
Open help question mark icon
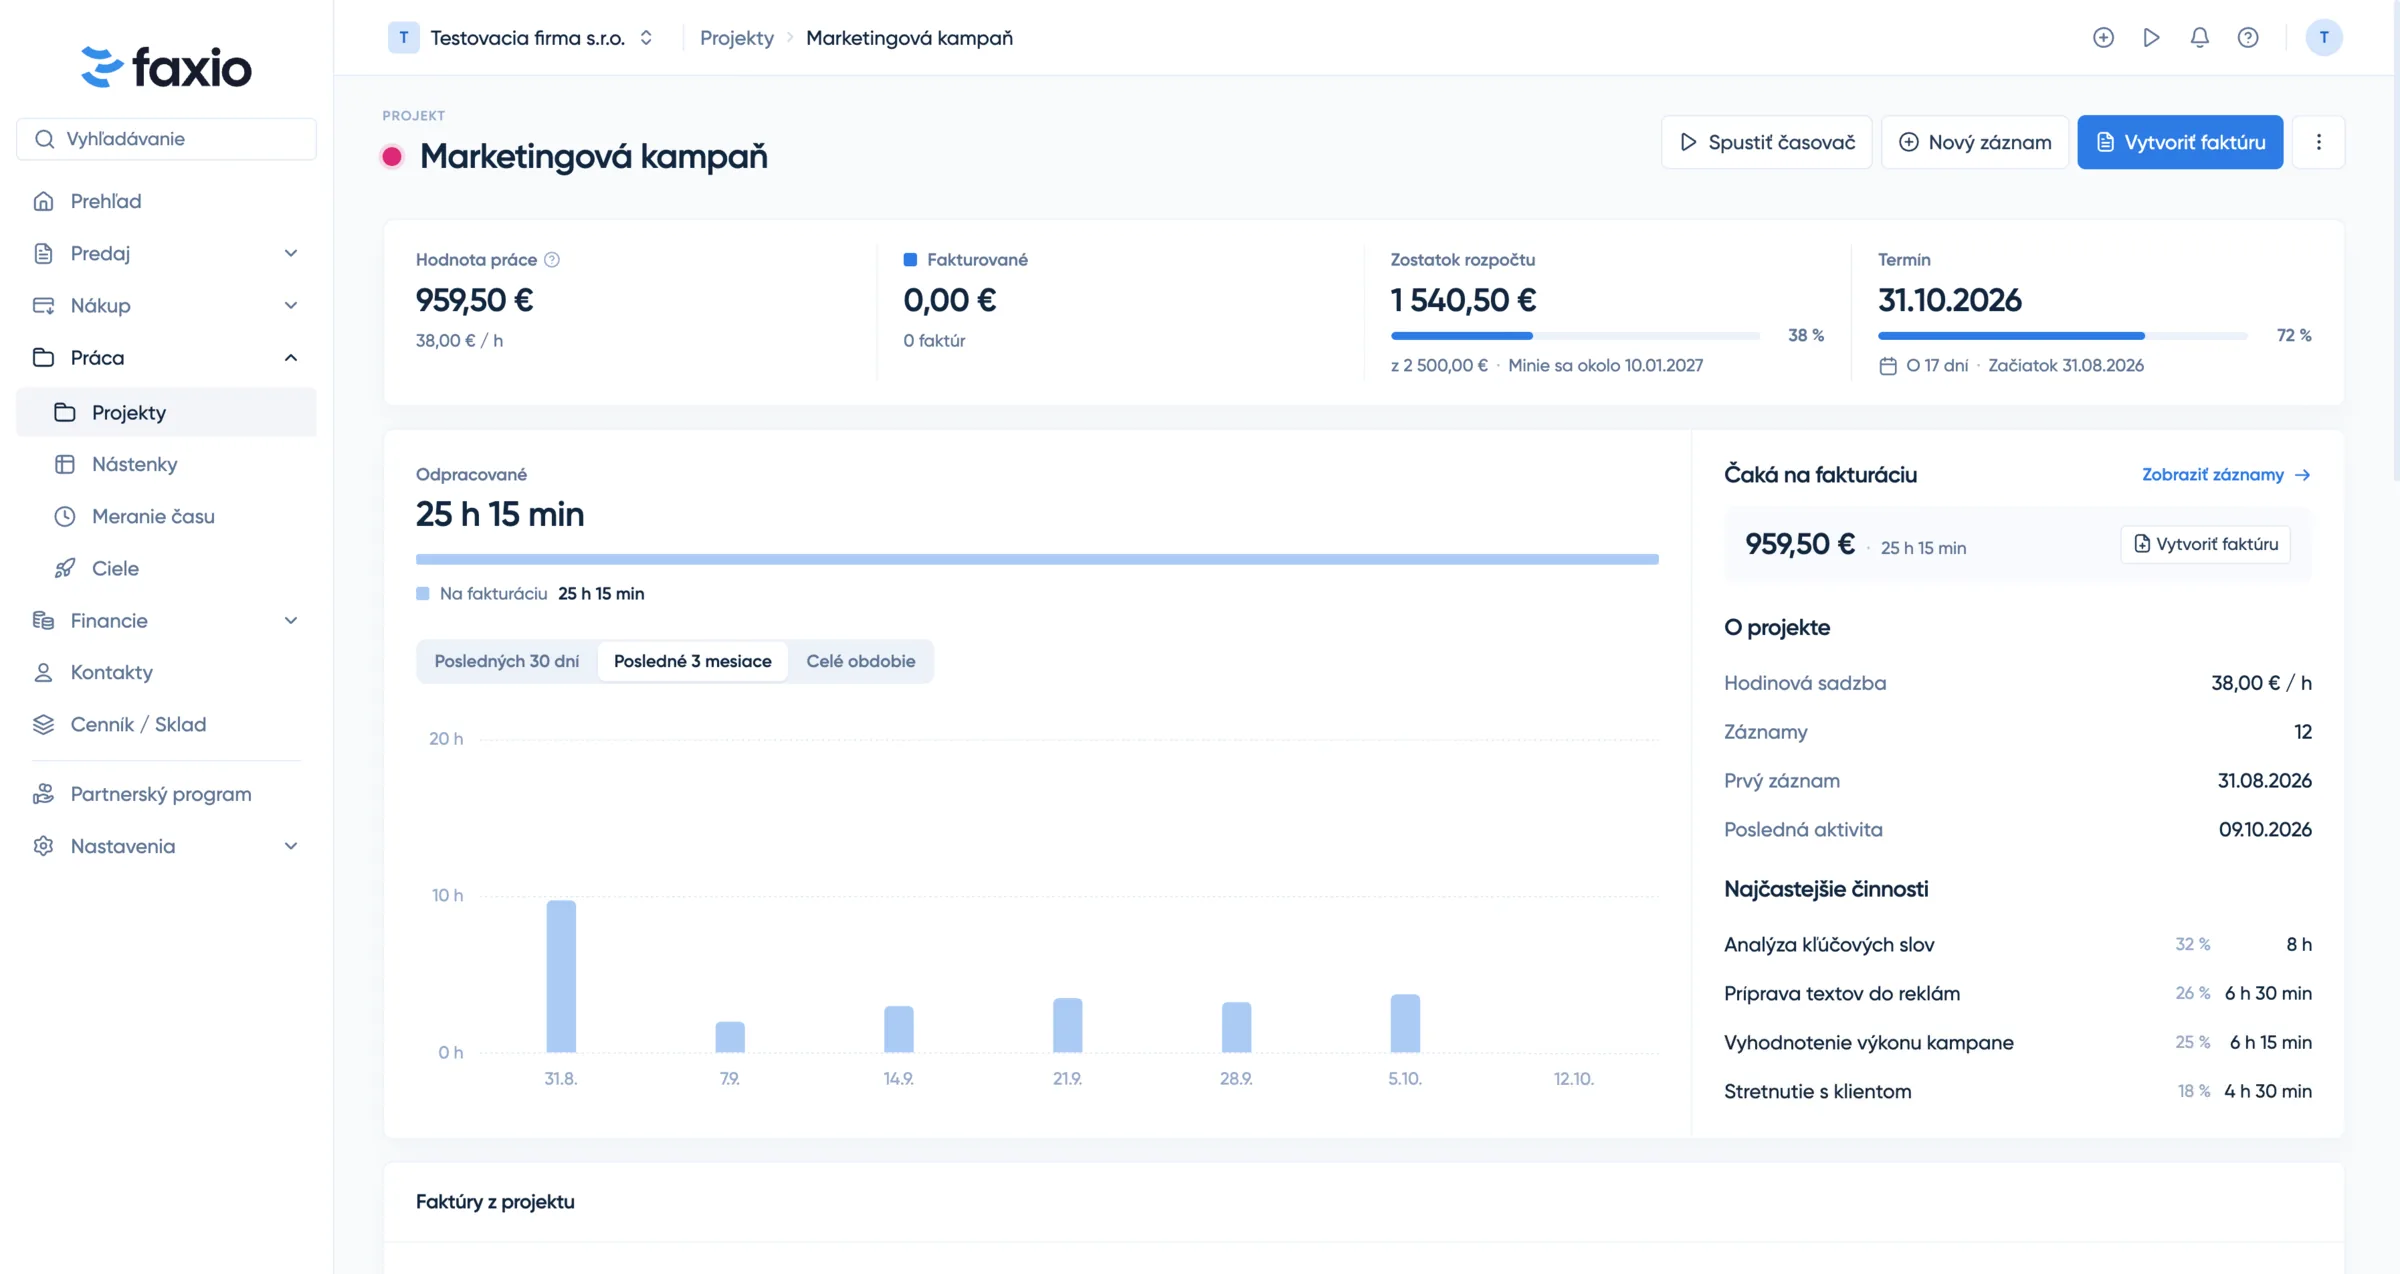(x=2247, y=37)
